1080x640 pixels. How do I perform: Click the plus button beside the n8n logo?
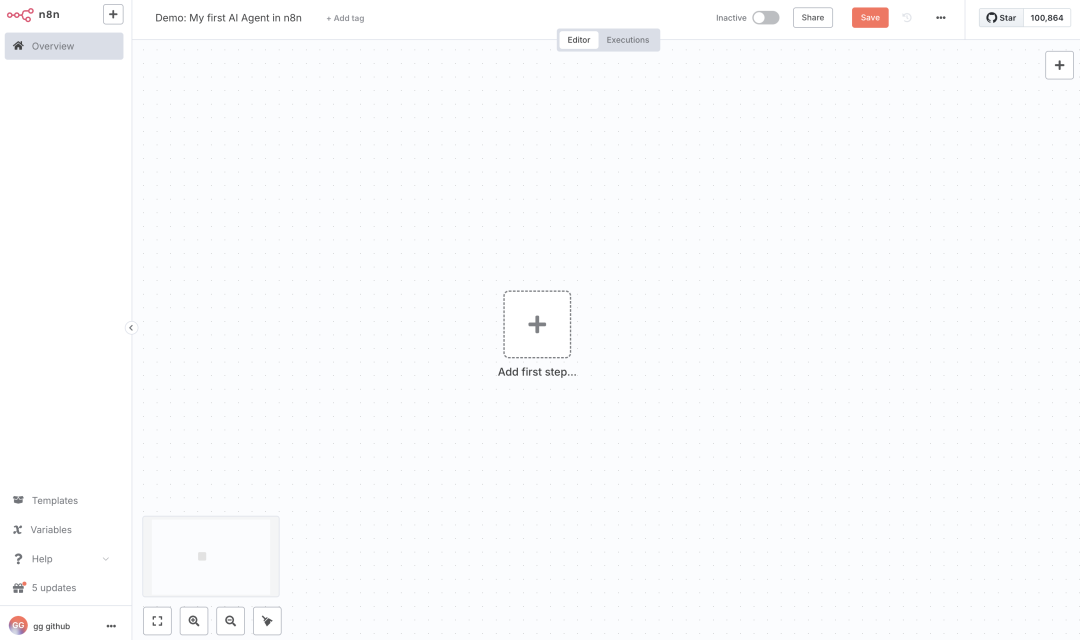tap(113, 14)
